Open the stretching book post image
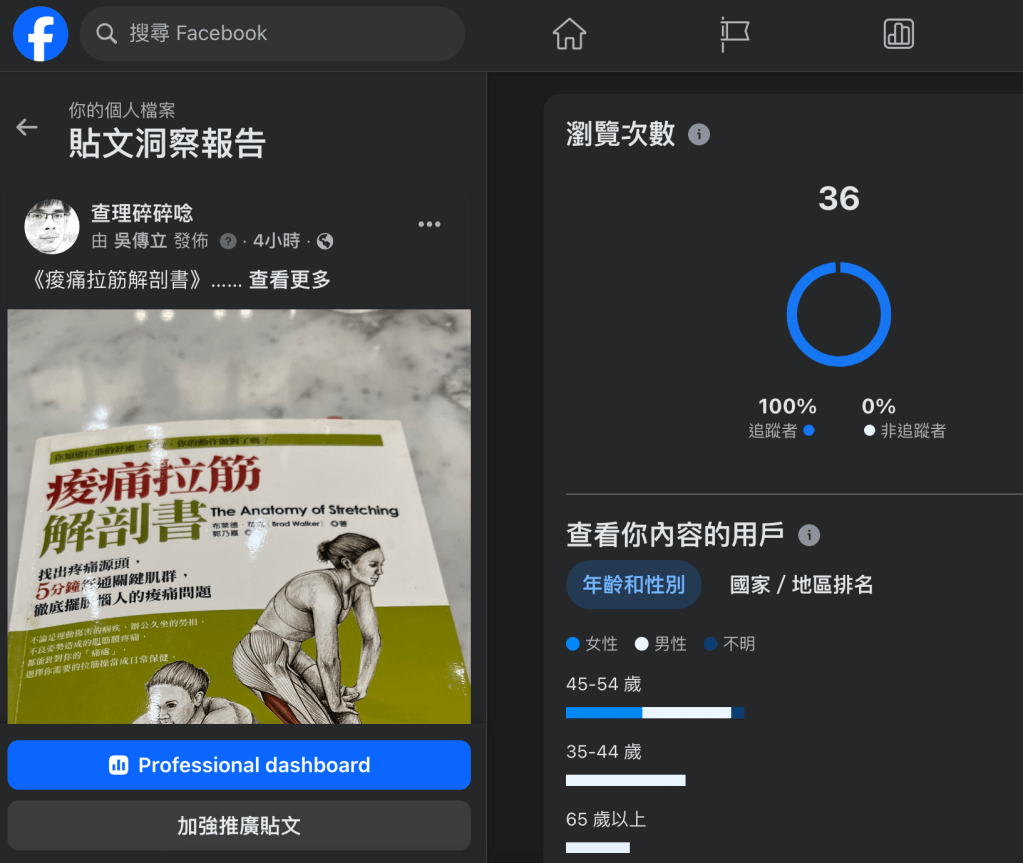 pos(239,516)
